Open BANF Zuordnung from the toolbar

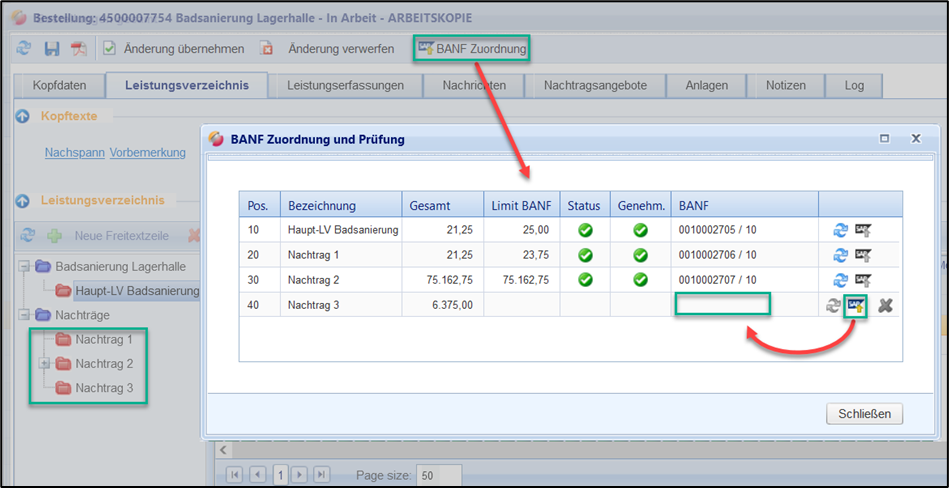[471, 48]
